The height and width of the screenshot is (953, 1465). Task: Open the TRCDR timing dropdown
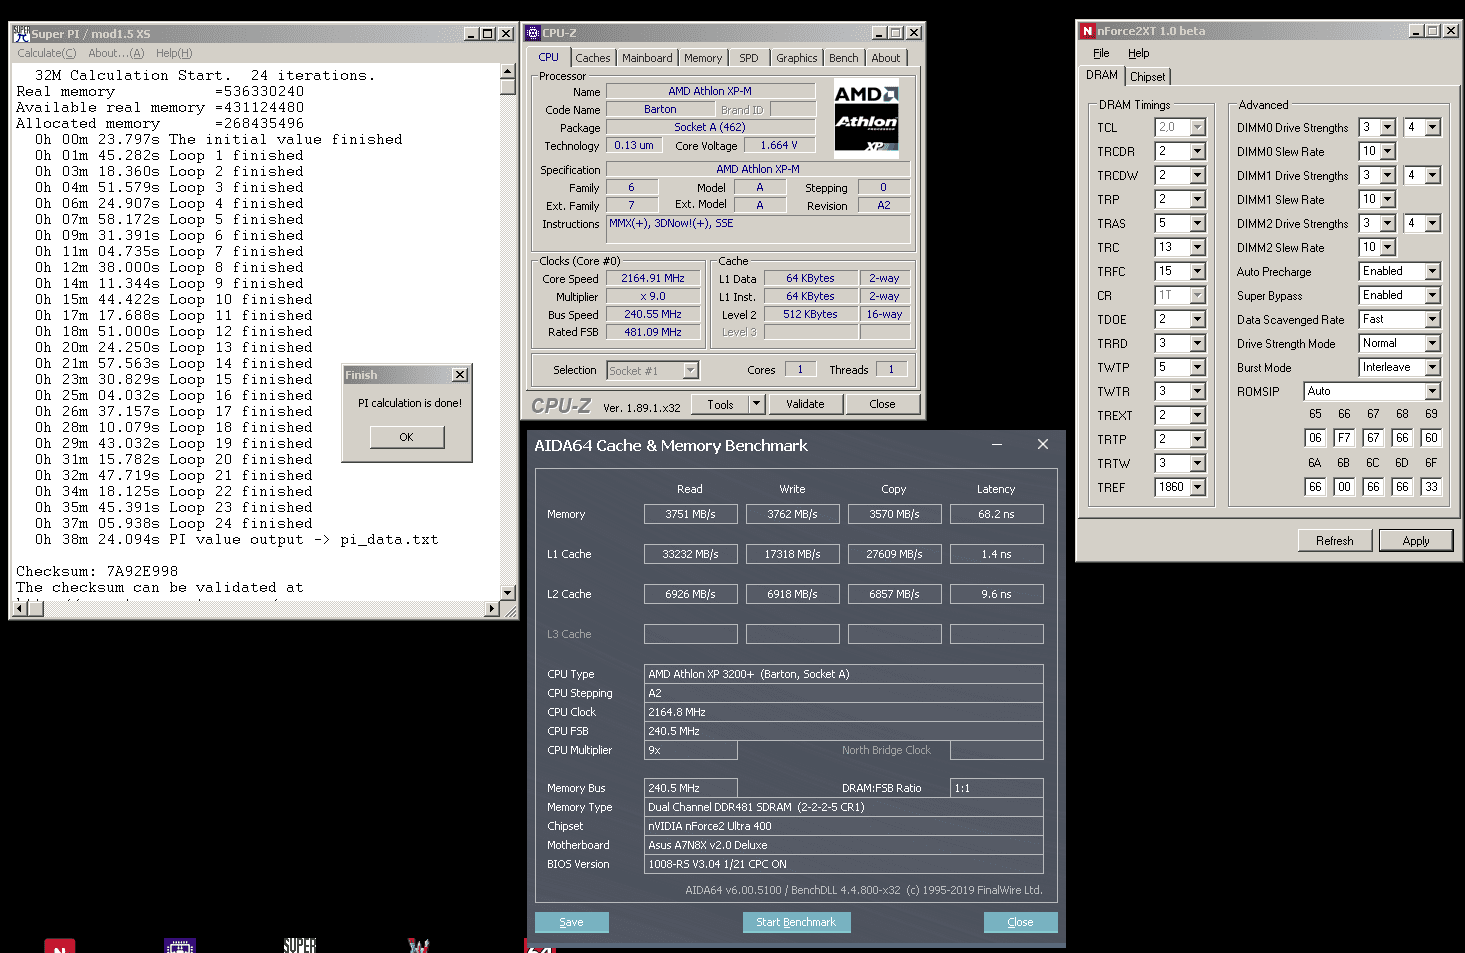tap(1197, 151)
